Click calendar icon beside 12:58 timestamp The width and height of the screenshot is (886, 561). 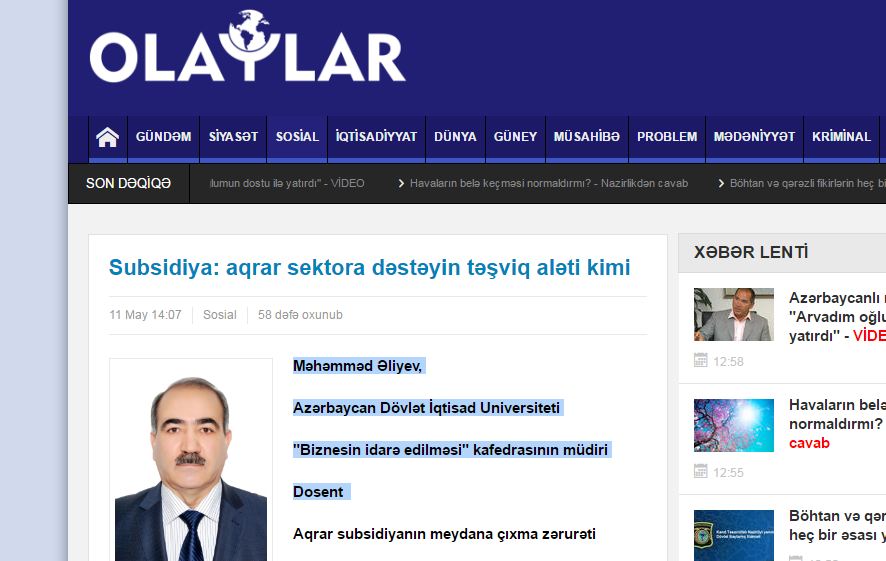tap(701, 361)
